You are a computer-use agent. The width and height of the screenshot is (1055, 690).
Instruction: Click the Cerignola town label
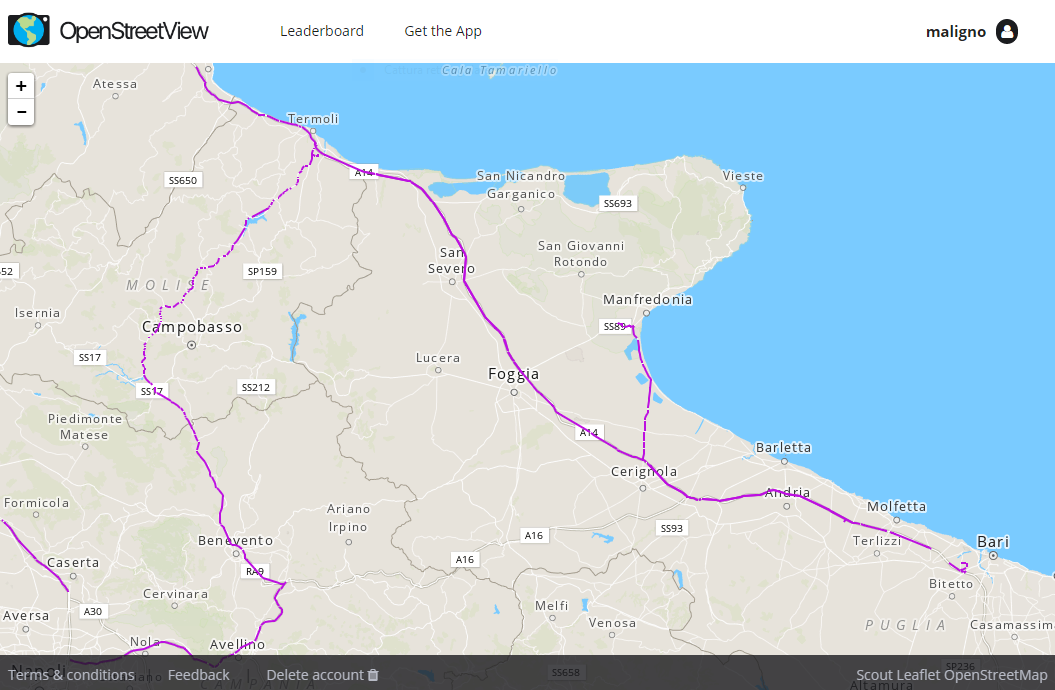point(644,471)
